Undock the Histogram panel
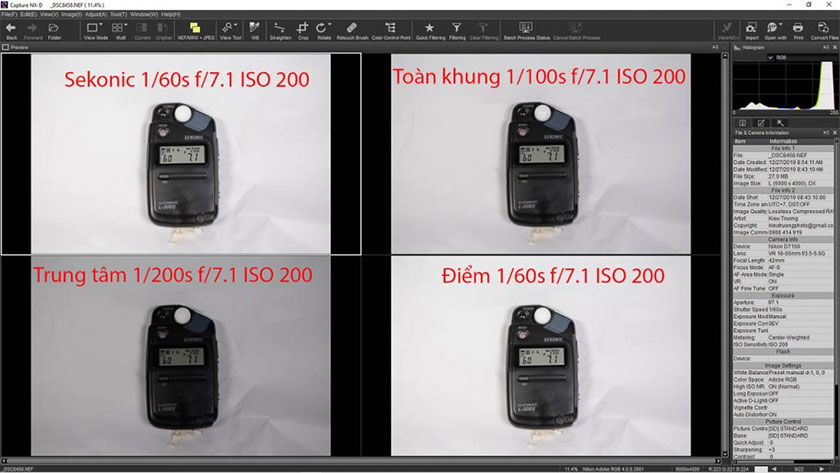The width and height of the screenshot is (840, 473). pyautogui.click(x=826, y=47)
